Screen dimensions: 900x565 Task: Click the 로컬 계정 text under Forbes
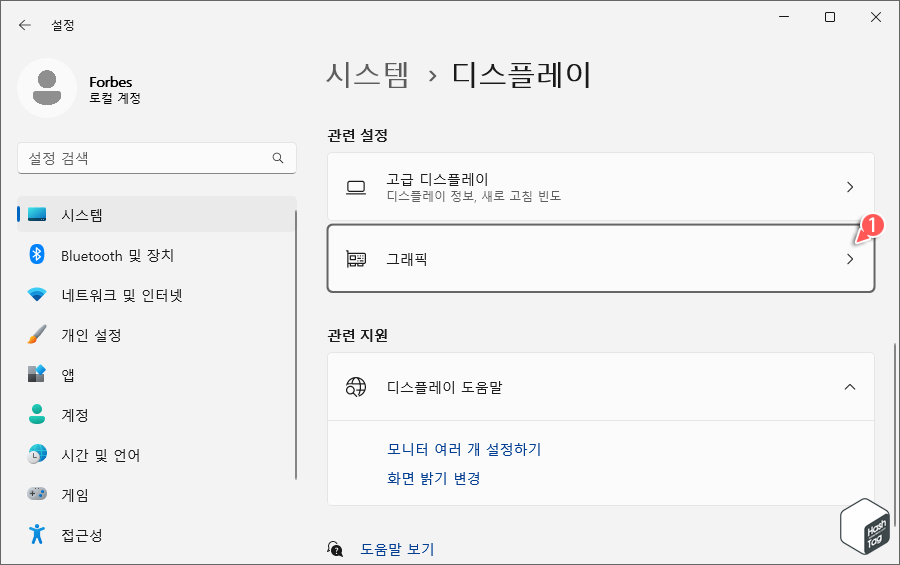115,98
